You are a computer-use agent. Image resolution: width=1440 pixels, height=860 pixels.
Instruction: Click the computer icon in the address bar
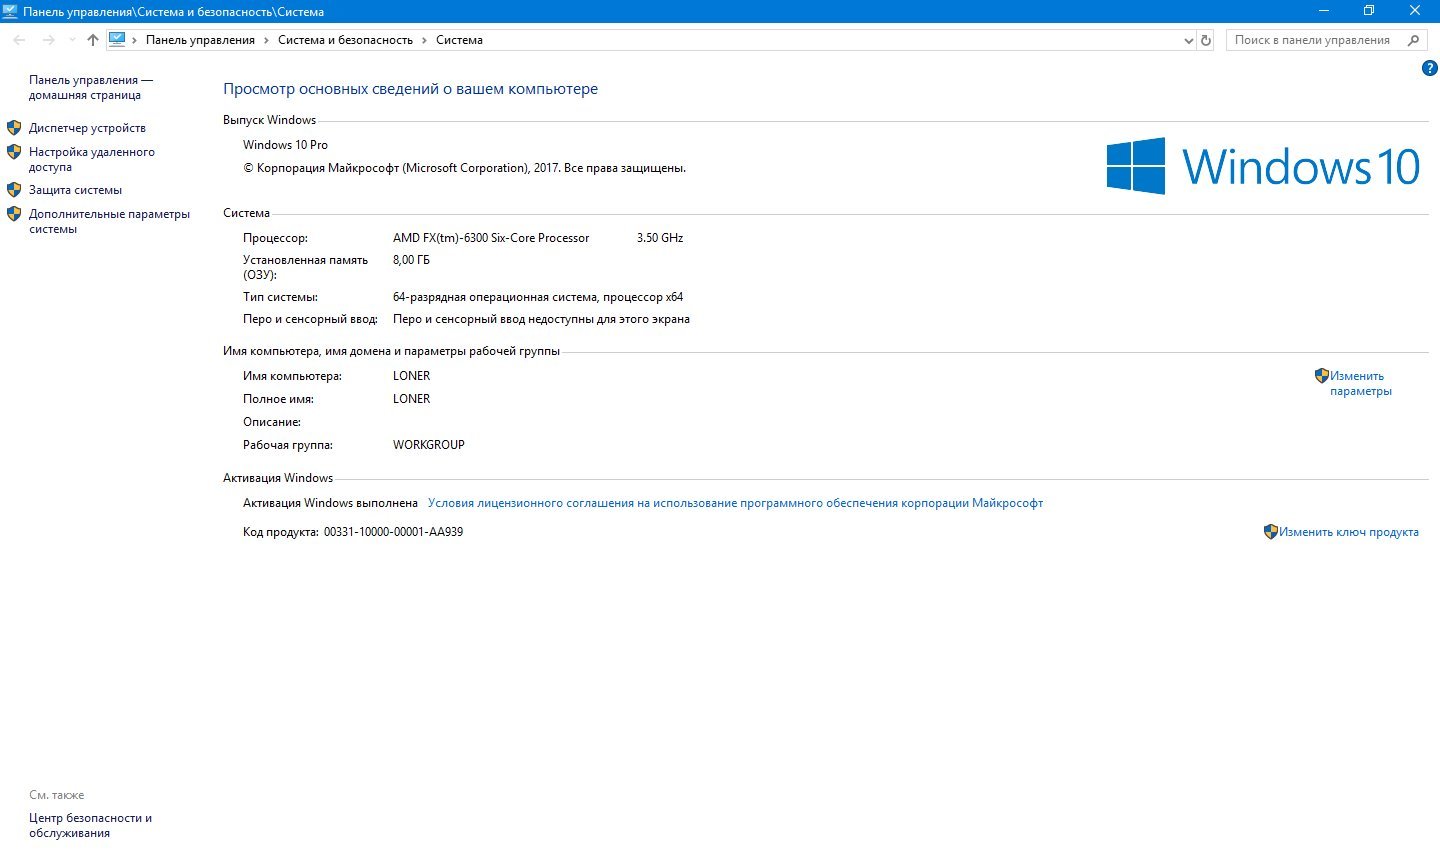click(117, 40)
